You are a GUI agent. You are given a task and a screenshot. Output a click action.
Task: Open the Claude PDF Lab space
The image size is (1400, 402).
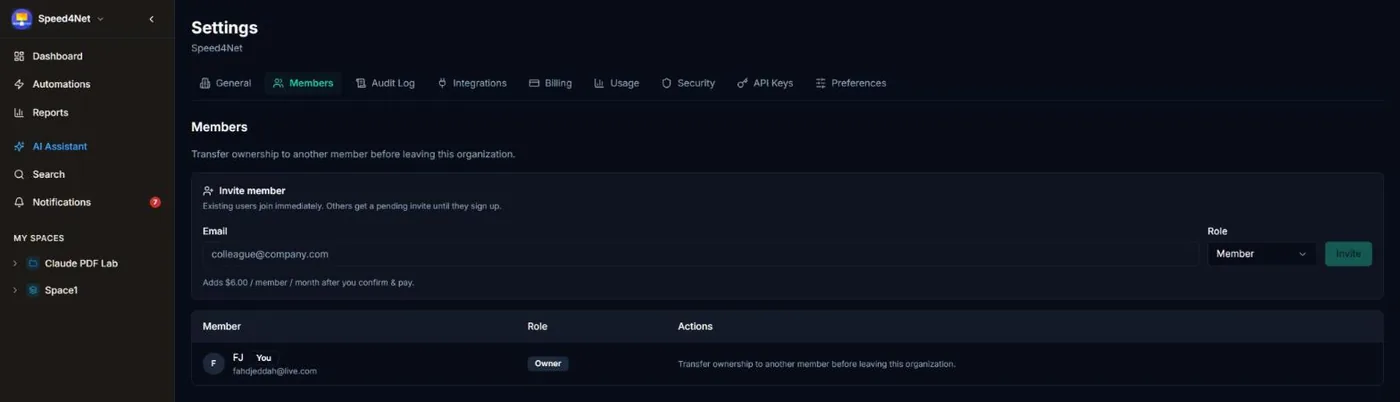click(x=81, y=263)
